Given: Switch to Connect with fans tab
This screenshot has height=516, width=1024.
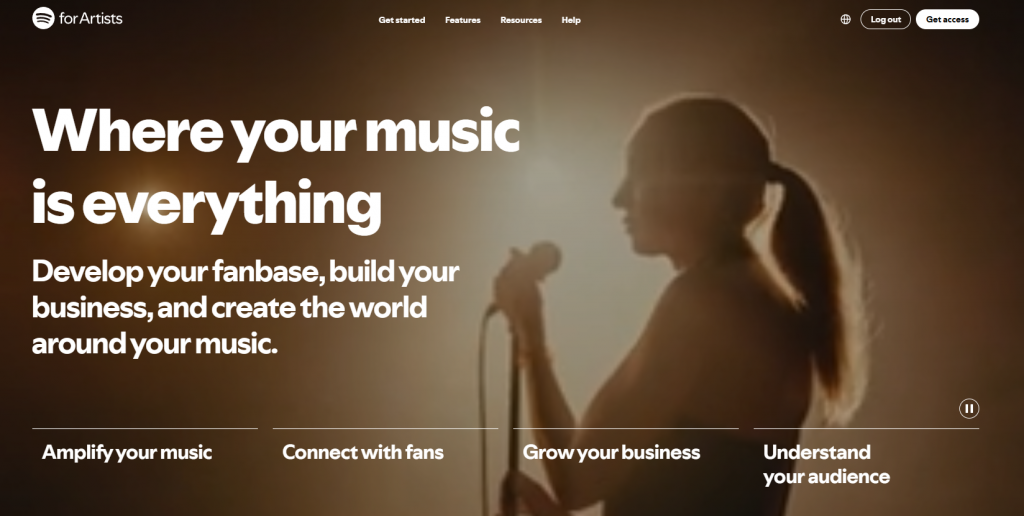Looking at the screenshot, I should 362,452.
